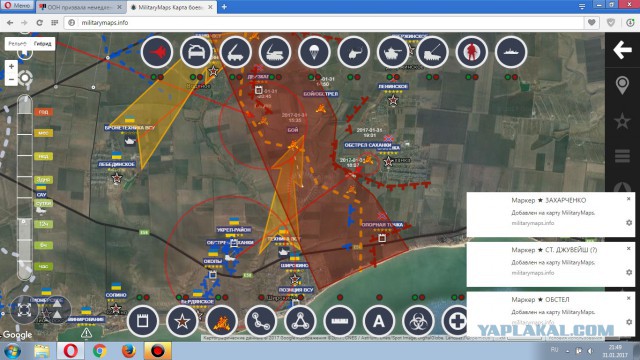
Task: Choose the biohazard marker tool
Action: [418, 321]
